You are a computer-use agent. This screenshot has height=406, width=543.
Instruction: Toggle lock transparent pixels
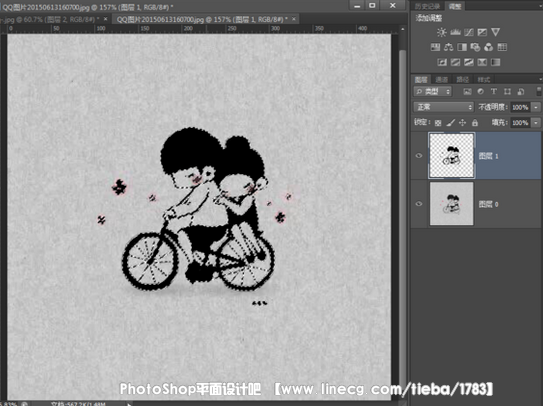pos(438,123)
